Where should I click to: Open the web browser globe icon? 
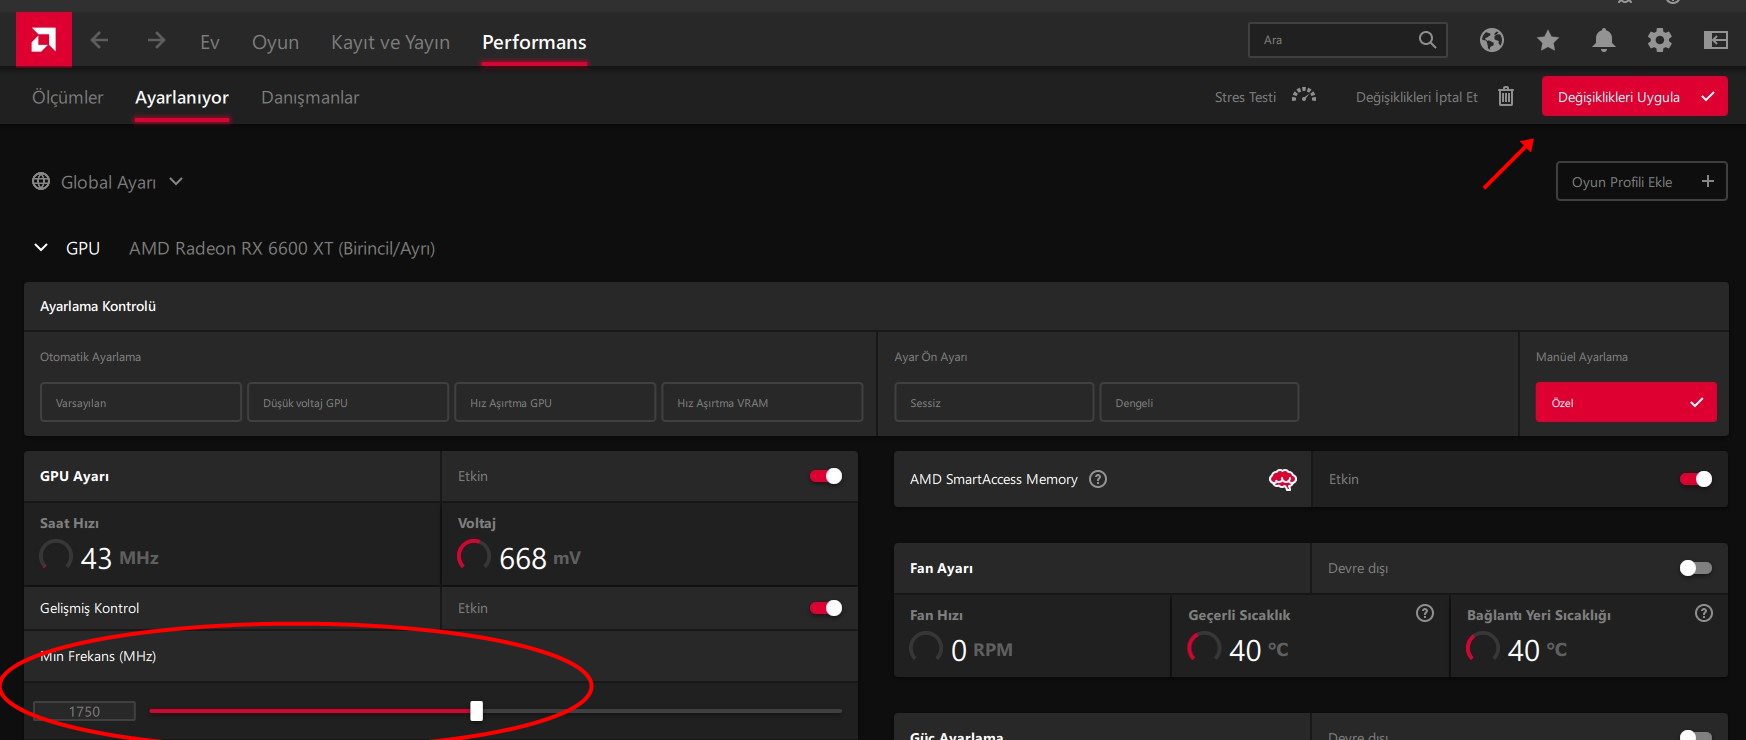[x=1492, y=40]
